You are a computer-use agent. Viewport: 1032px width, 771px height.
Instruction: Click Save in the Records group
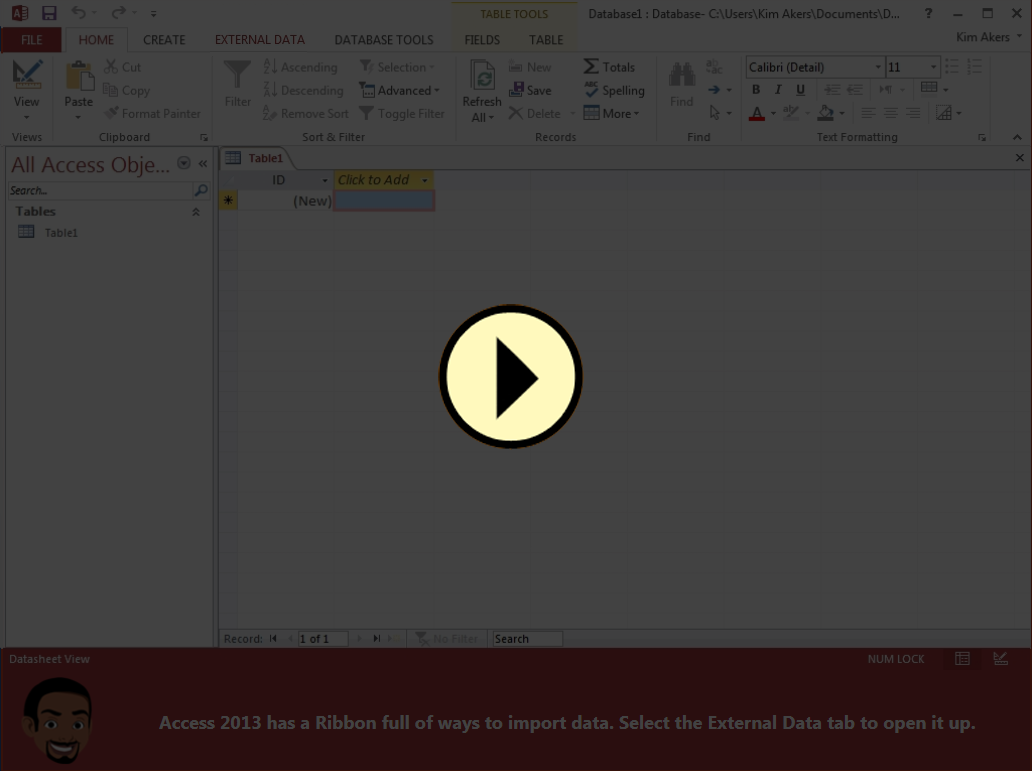530,90
